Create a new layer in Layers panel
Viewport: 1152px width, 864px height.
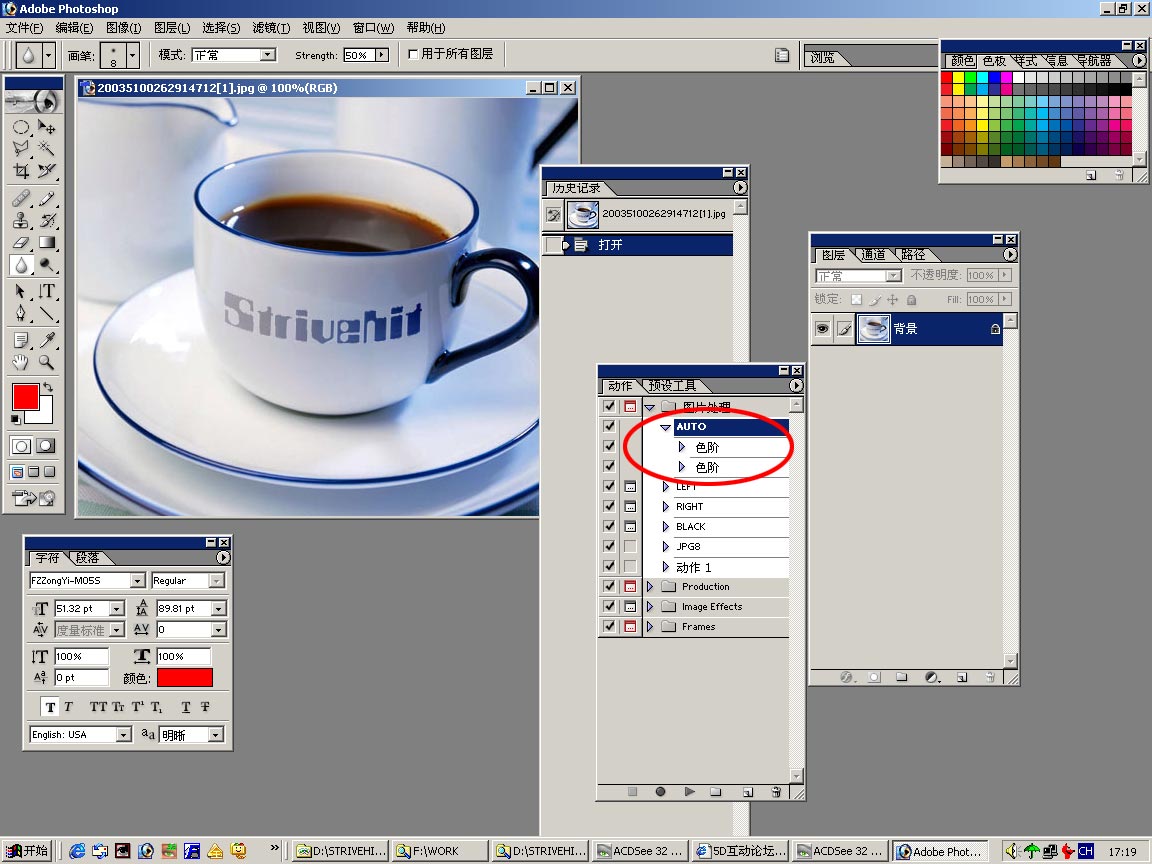pyautogui.click(x=962, y=677)
